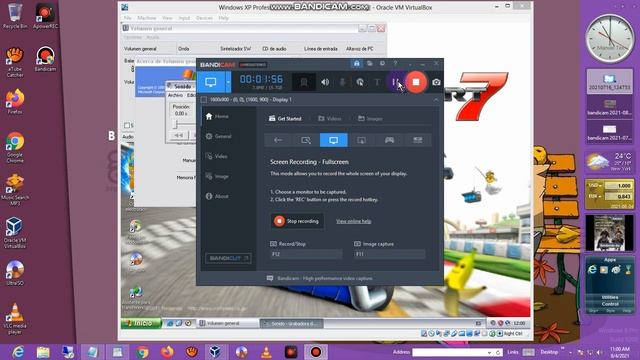Open the About section in sidebar
This screenshot has width=640, height=360.
click(217, 196)
